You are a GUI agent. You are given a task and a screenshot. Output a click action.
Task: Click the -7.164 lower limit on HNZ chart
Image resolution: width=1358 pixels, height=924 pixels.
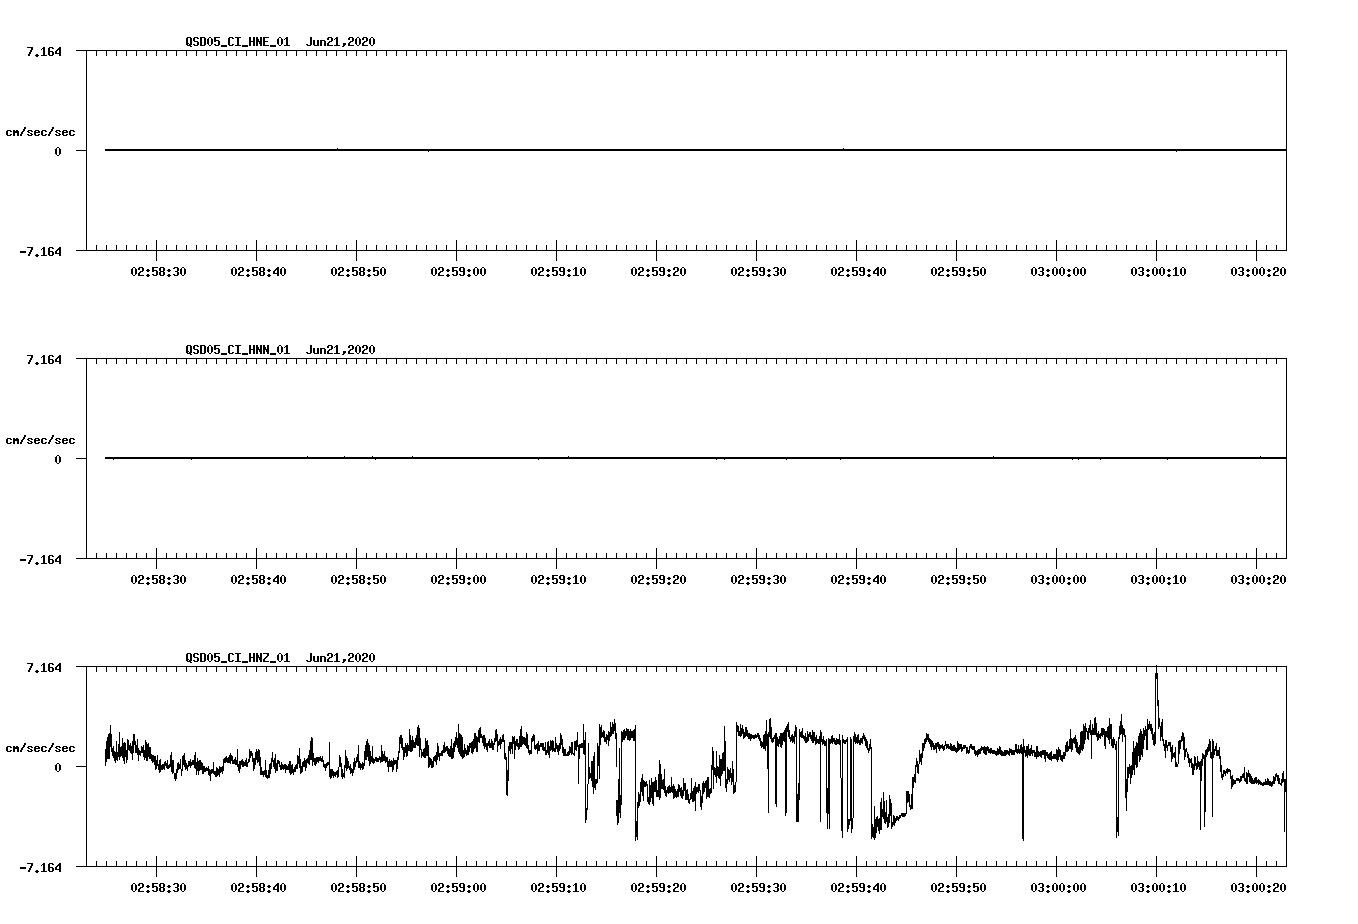click(x=40, y=867)
